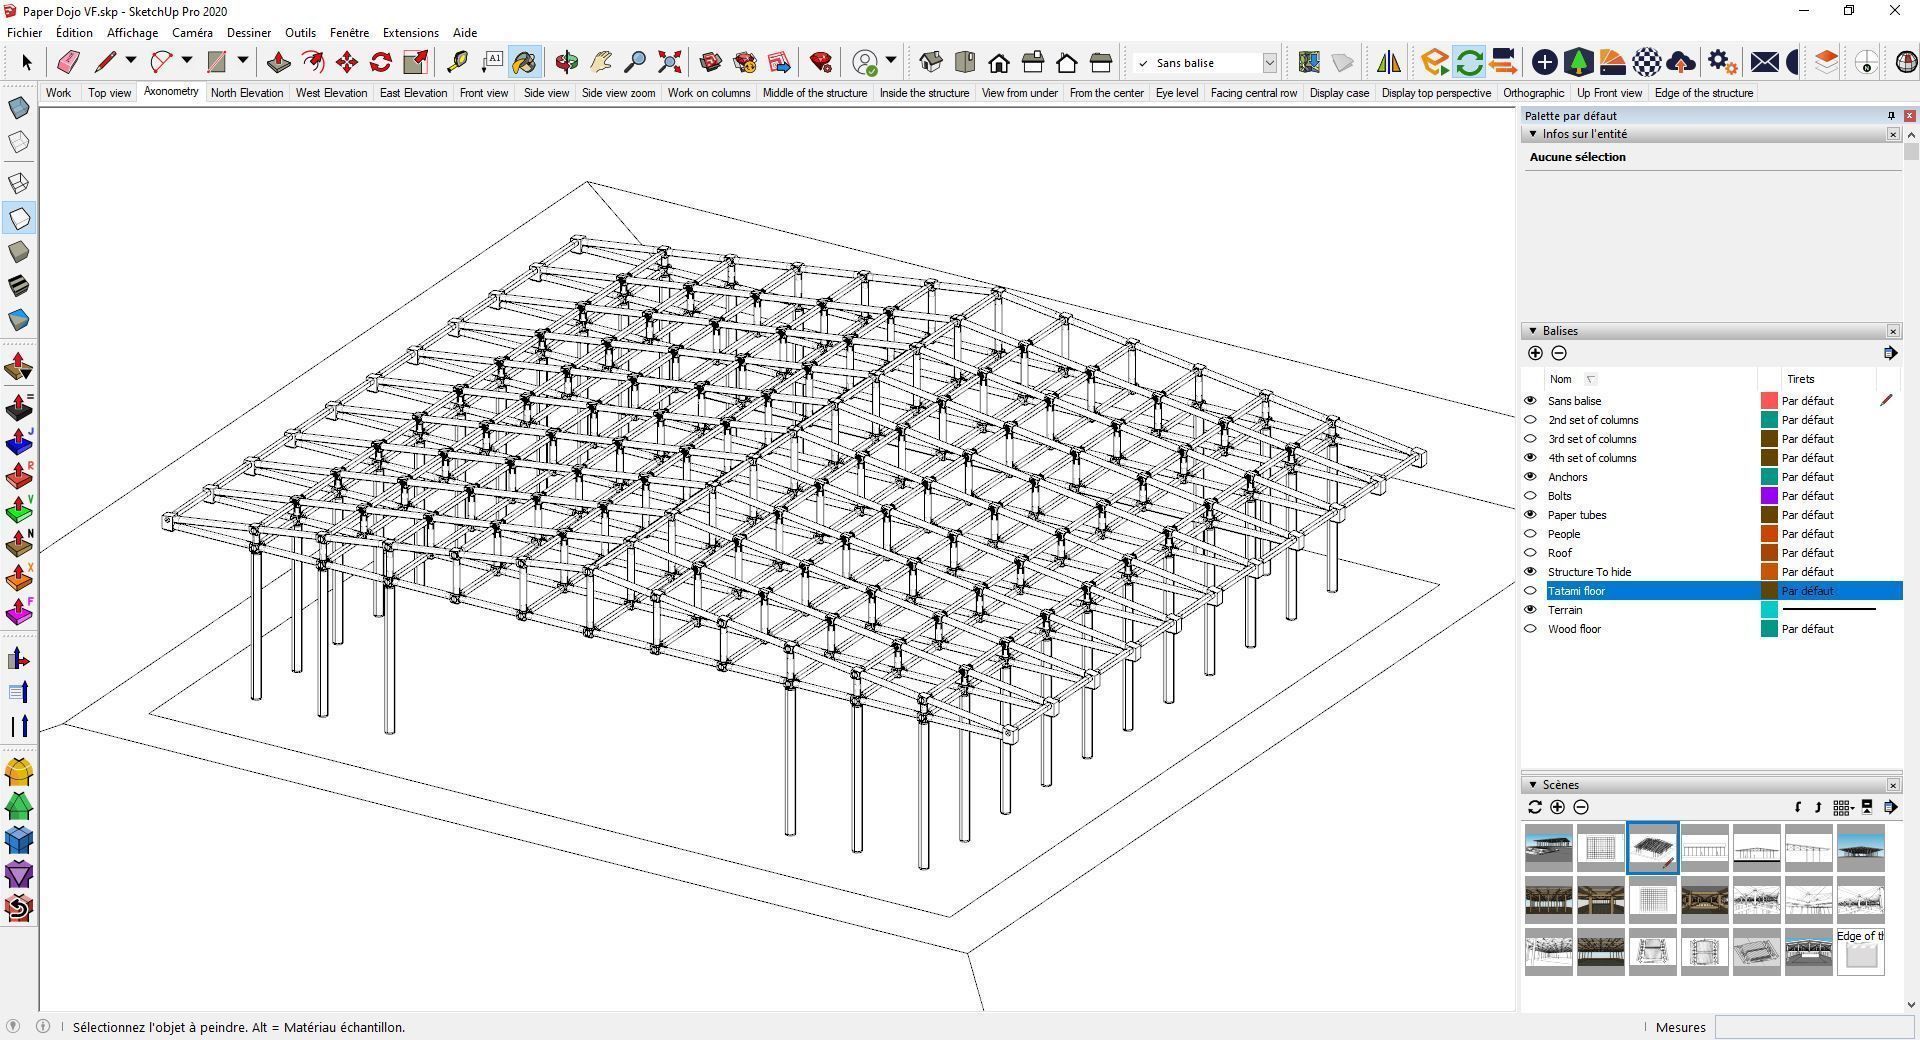
Task: Change the Terrain tag cyan color swatch
Action: click(x=1769, y=610)
